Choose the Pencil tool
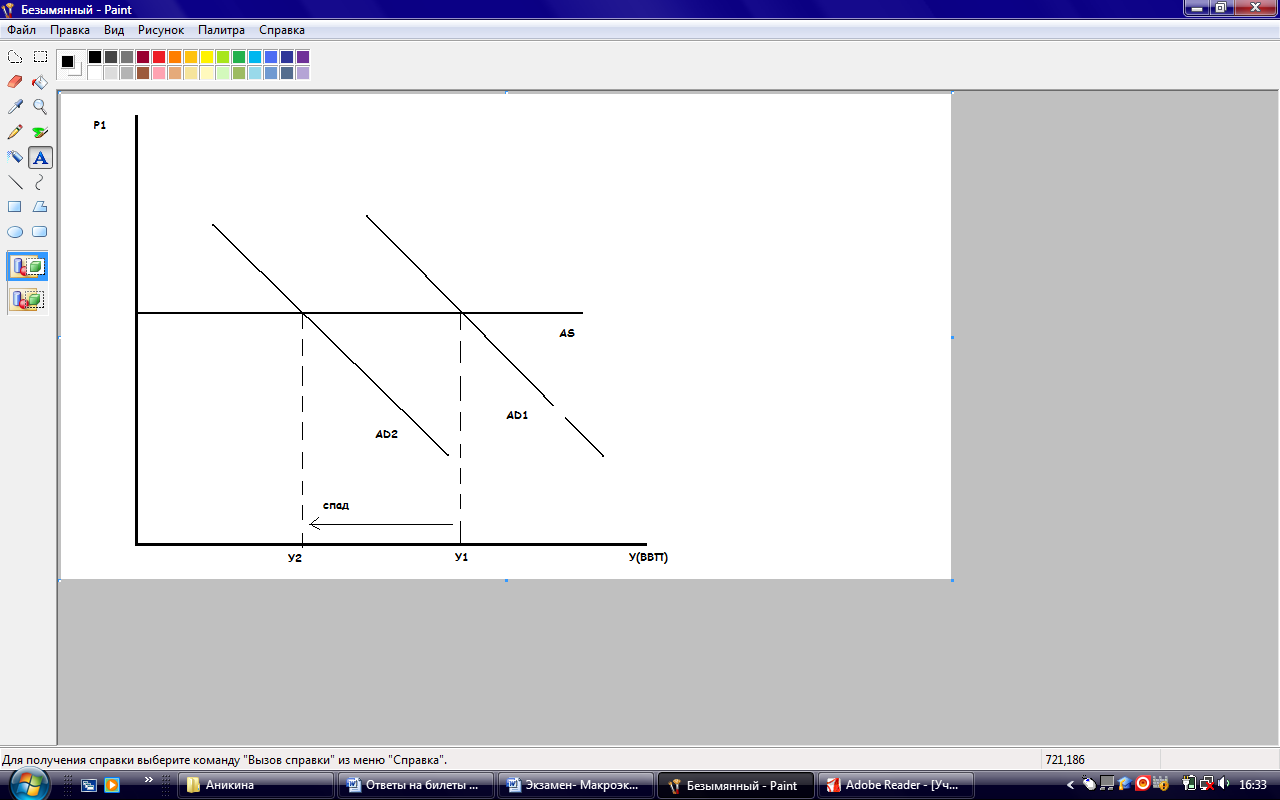The height and width of the screenshot is (800, 1280). coord(15,132)
